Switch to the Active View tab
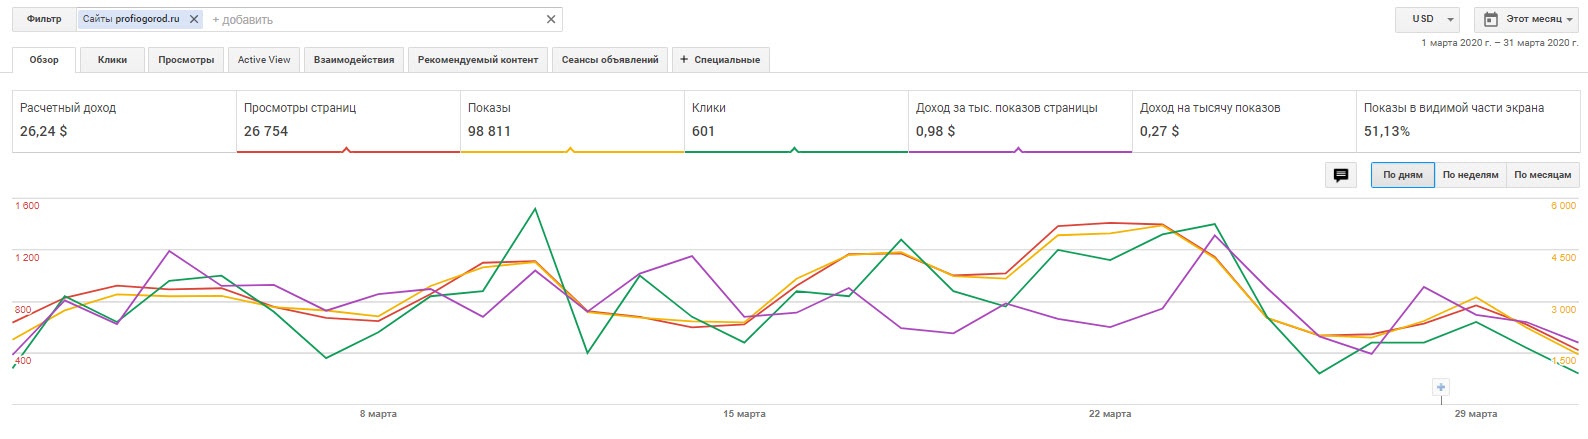The image size is (1588, 439). 264,60
